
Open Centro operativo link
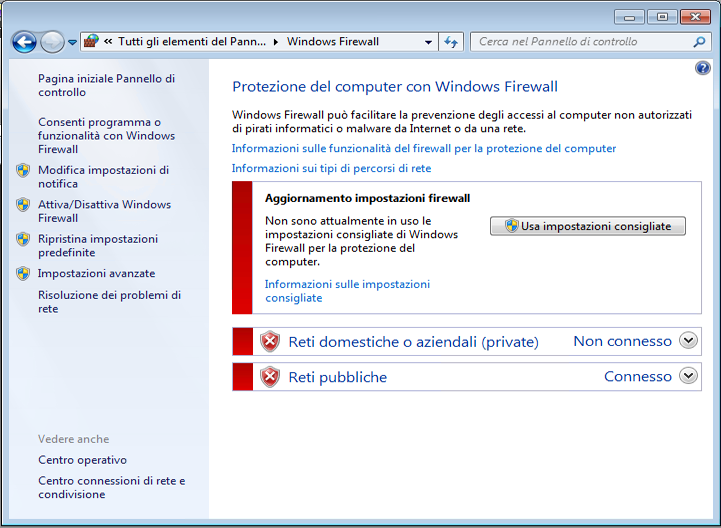click(x=82, y=460)
